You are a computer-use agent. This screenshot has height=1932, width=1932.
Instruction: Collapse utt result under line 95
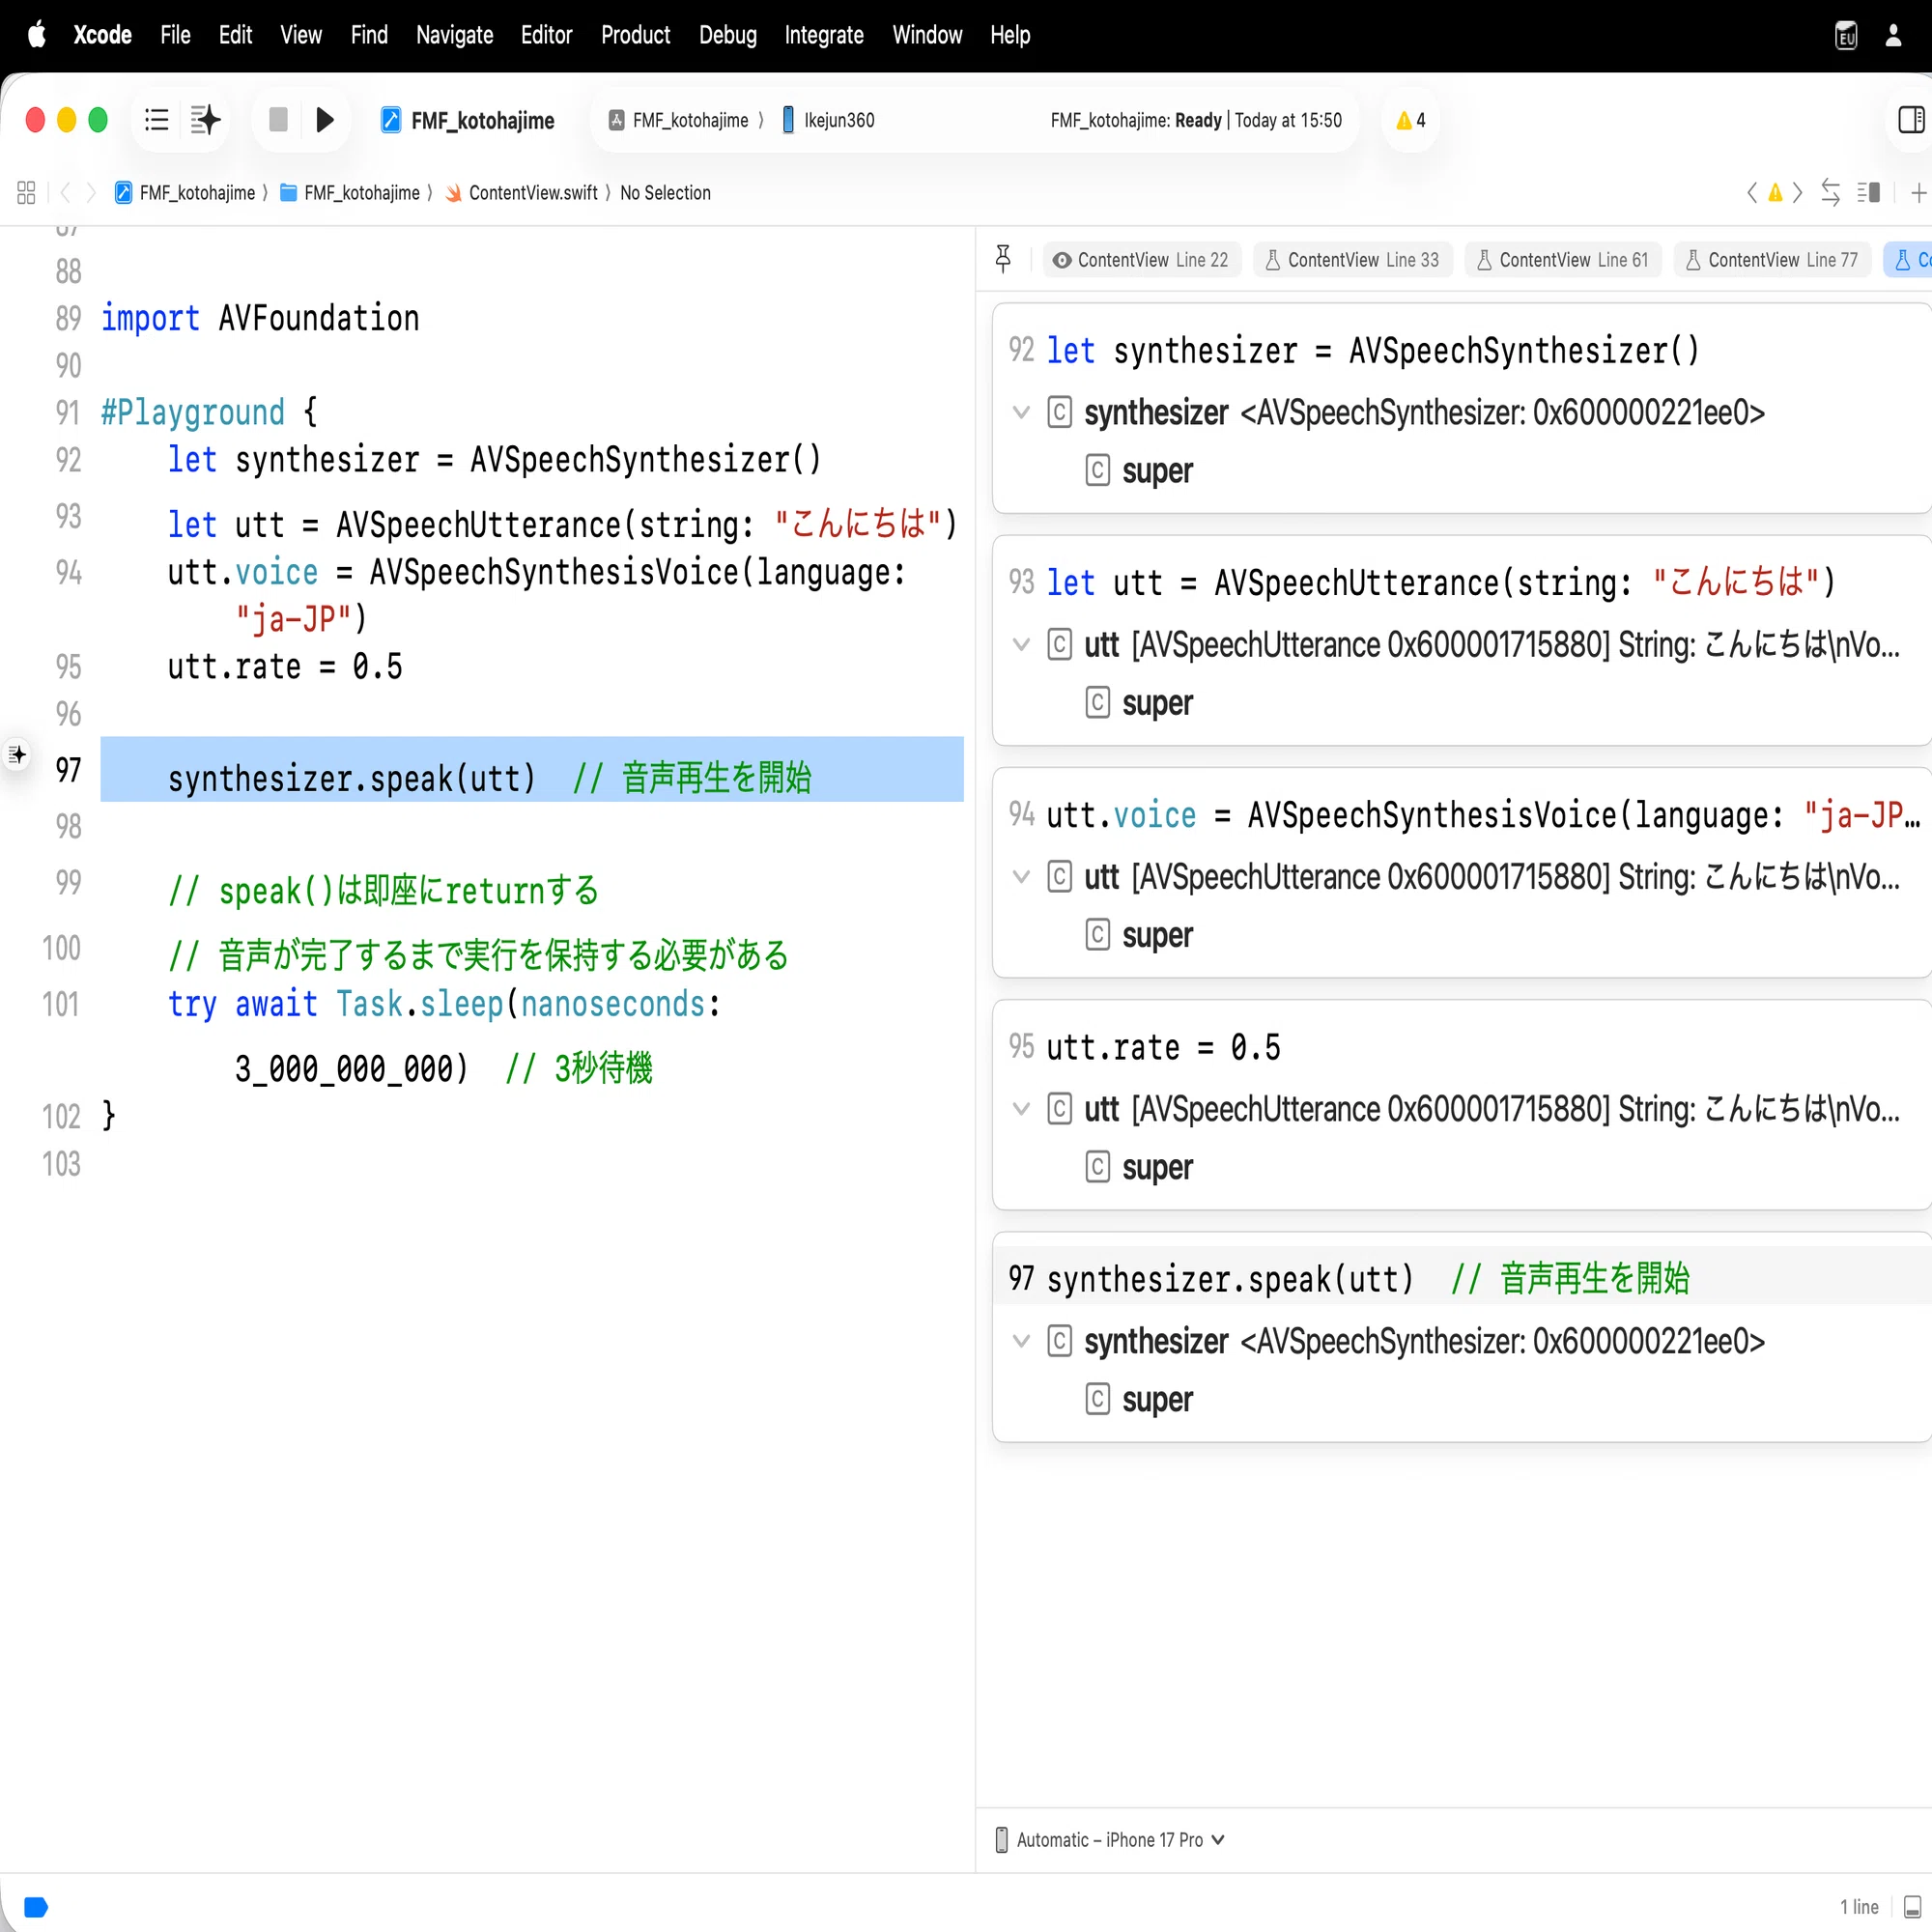tap(1021, 1108)
